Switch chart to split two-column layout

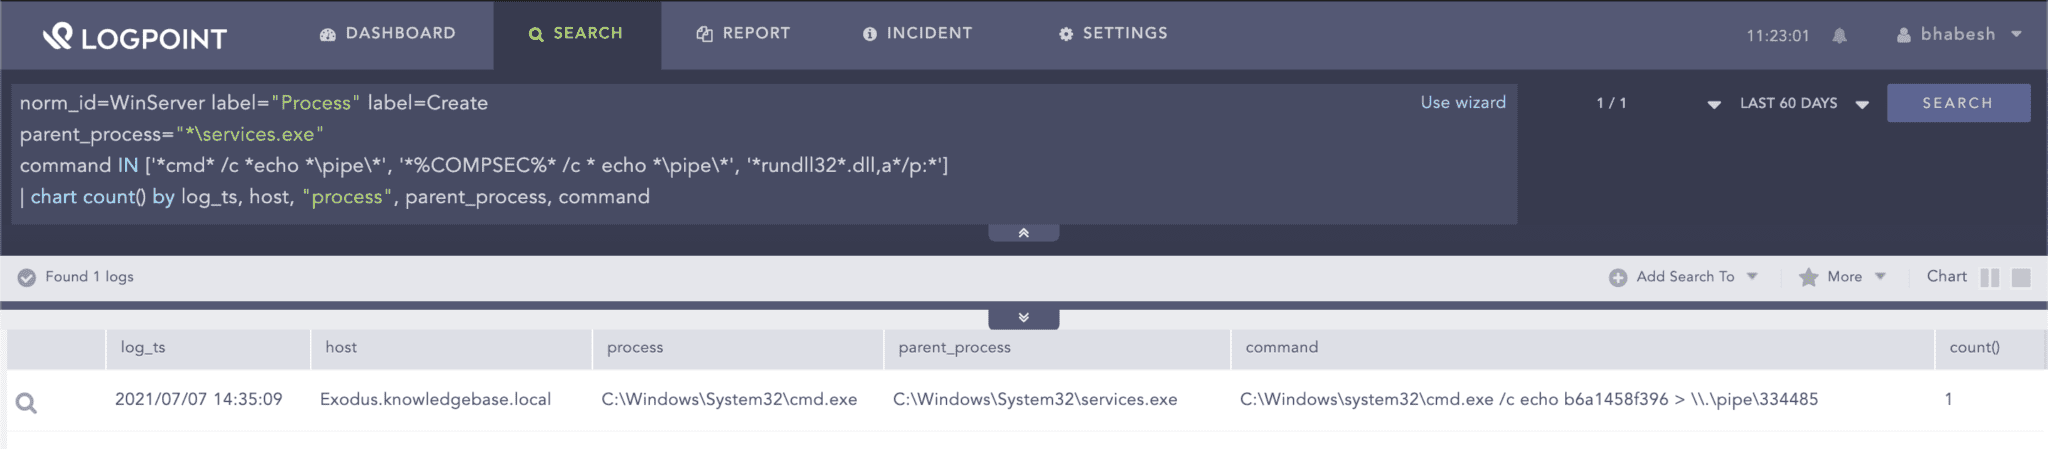point(1989,278)
